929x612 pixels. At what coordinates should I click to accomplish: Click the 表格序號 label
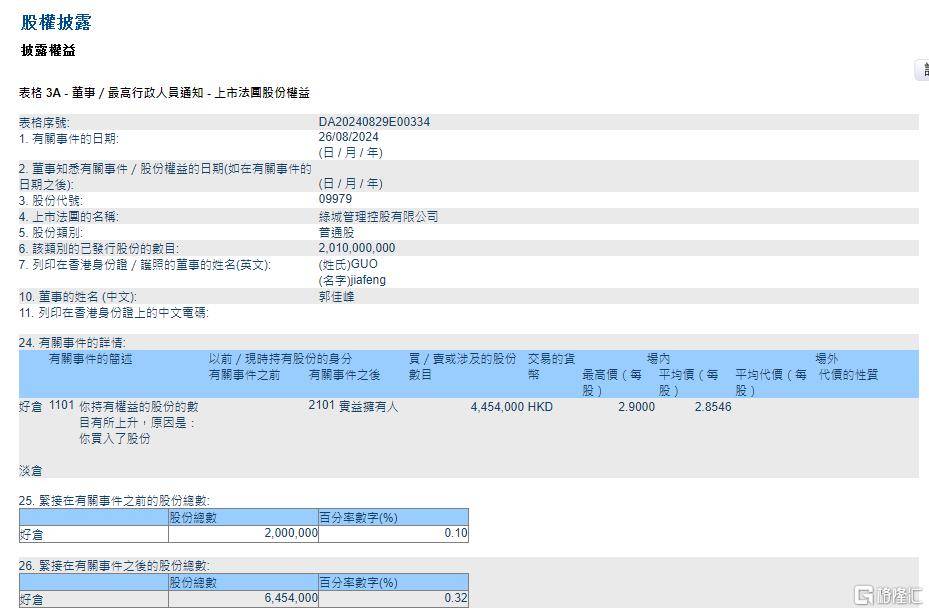[44, 123]
